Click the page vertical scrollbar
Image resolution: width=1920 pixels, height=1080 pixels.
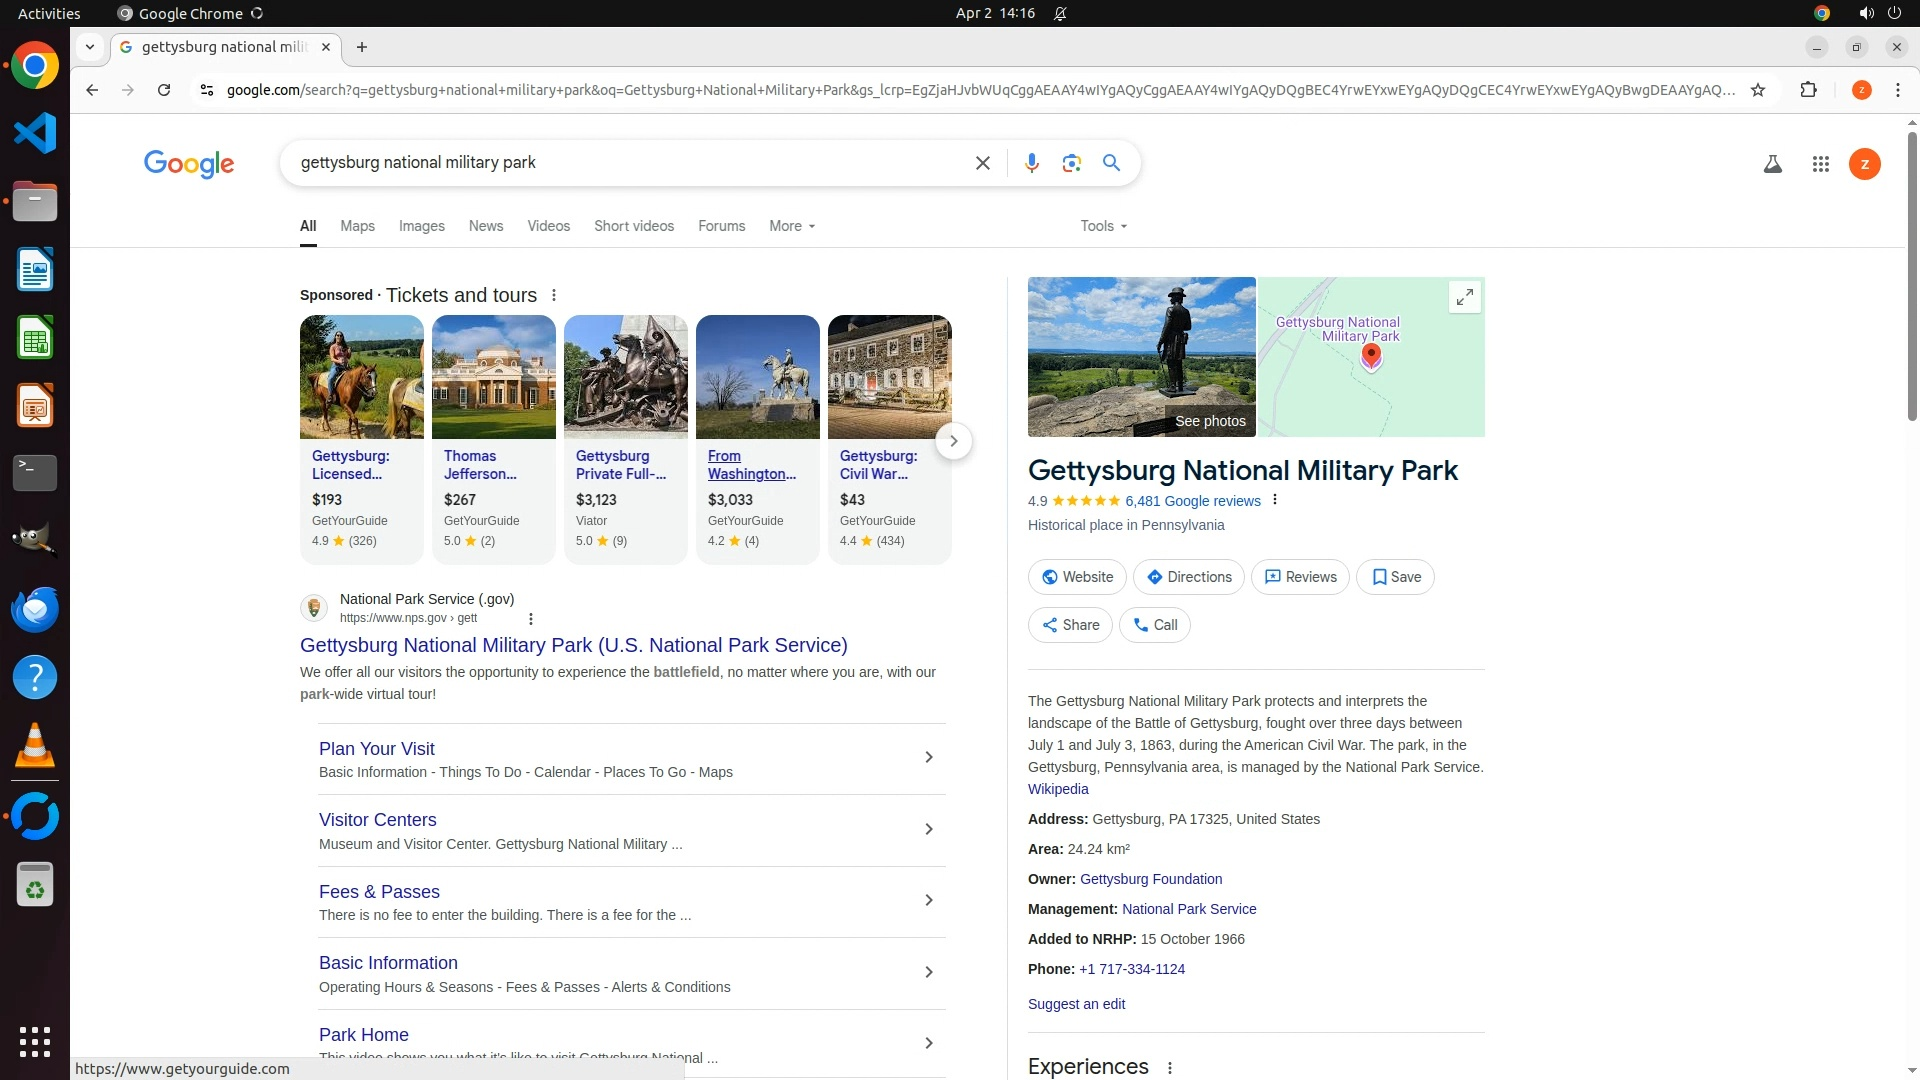point(1911,275)
